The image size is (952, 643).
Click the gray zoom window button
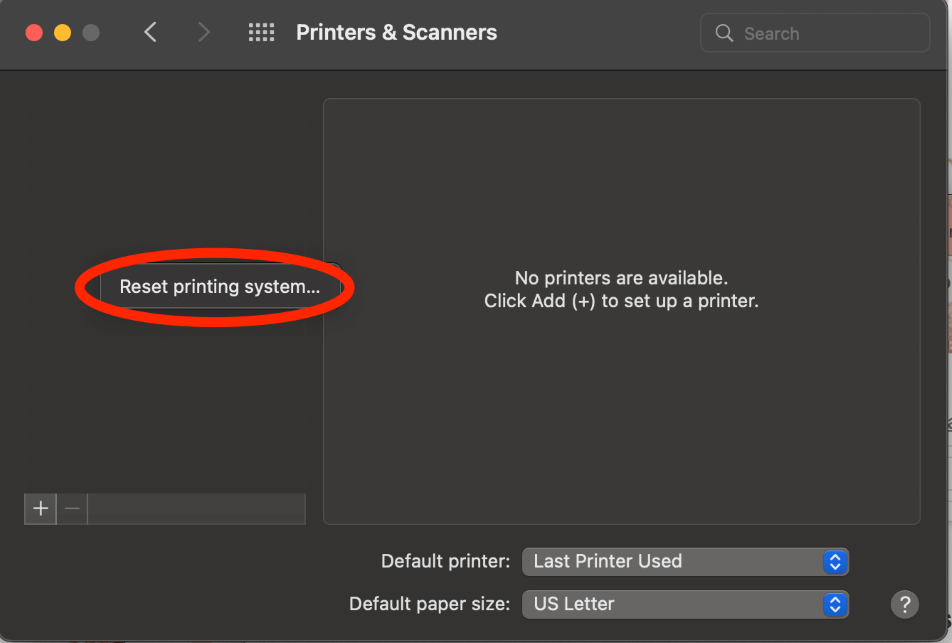[x=91, y=33]
